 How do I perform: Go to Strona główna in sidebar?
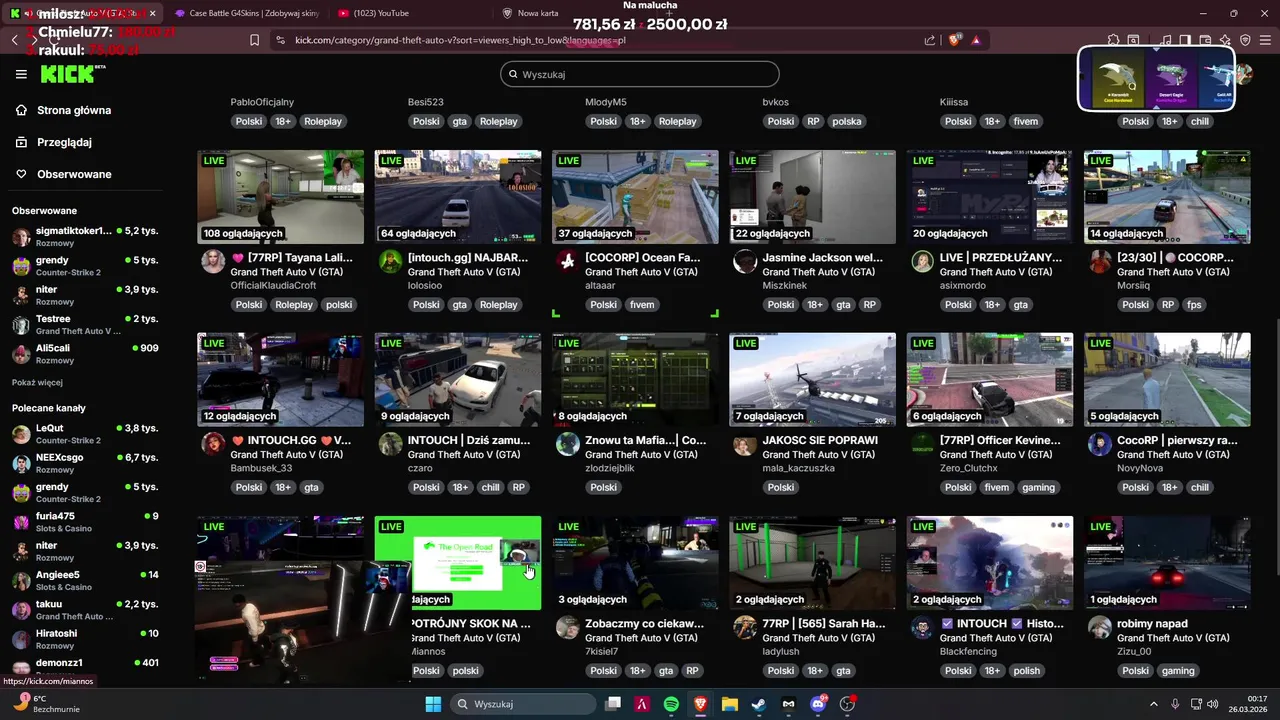74,110
